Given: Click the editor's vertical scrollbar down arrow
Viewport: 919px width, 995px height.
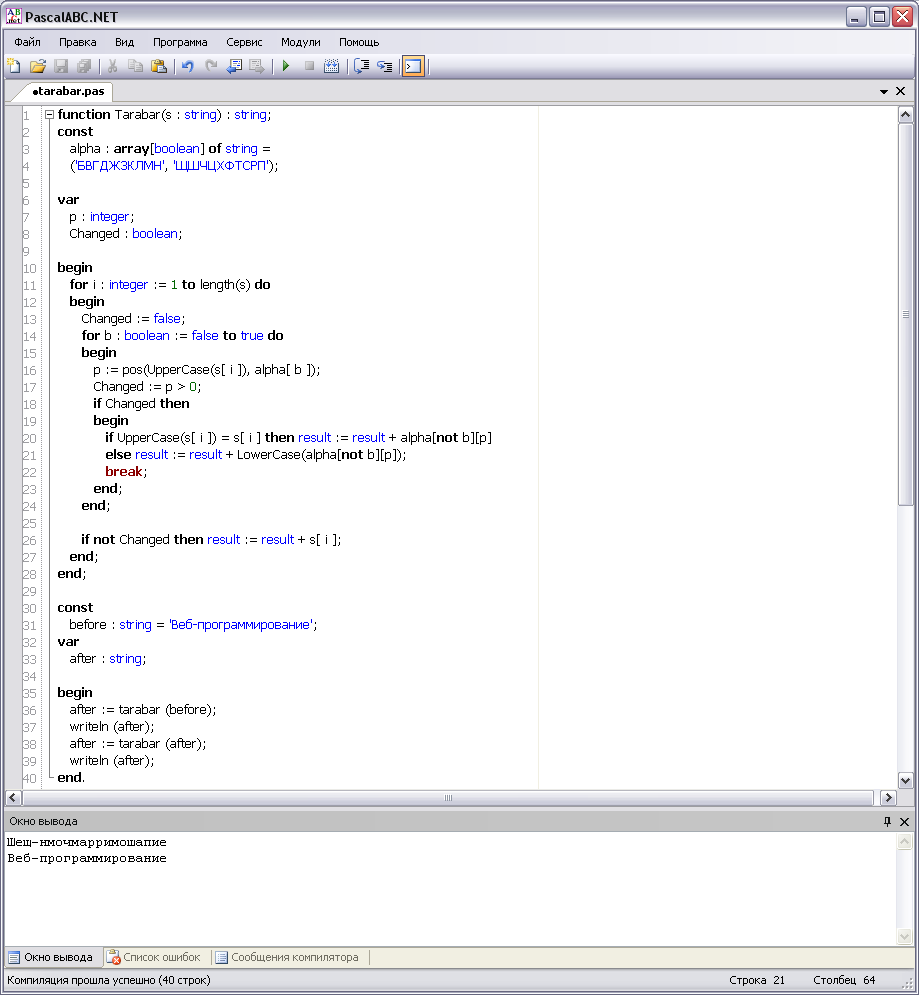Looking at the screenshot, I should [x=906, y=780].
